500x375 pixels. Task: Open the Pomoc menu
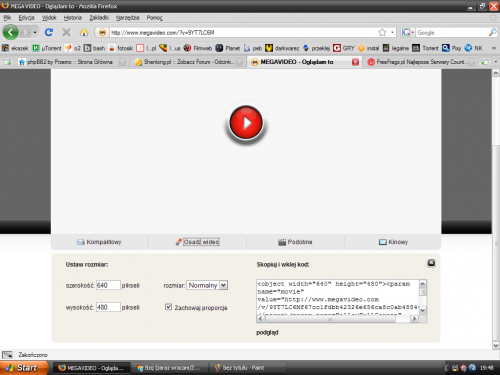(x=154, y=18)
